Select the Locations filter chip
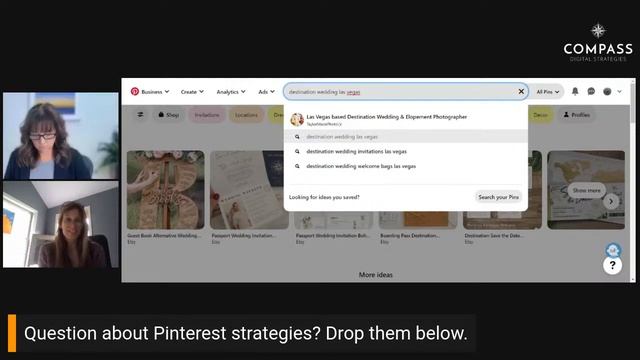The image size is (640, 360). point(246,115)
